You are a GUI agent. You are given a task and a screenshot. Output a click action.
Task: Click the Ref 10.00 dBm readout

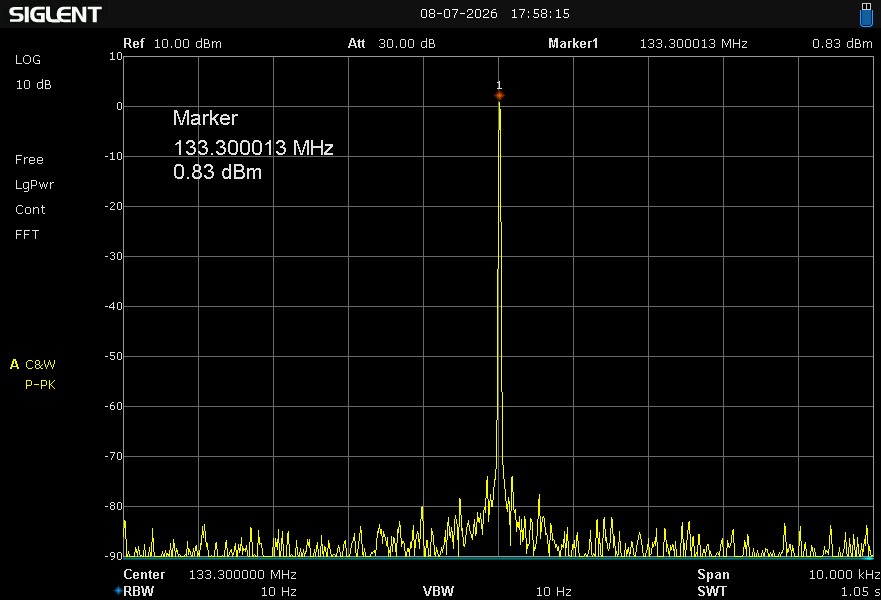pyautogui.click(x=172, y=44)
